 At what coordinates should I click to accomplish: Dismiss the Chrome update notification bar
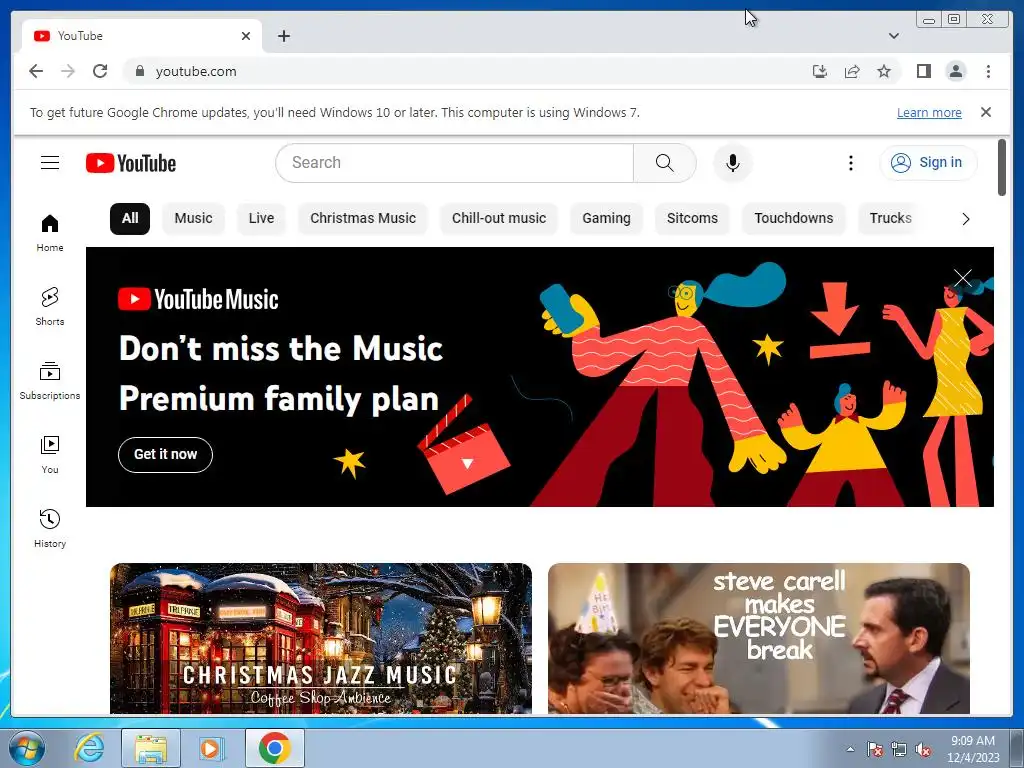tap(986, 112)
